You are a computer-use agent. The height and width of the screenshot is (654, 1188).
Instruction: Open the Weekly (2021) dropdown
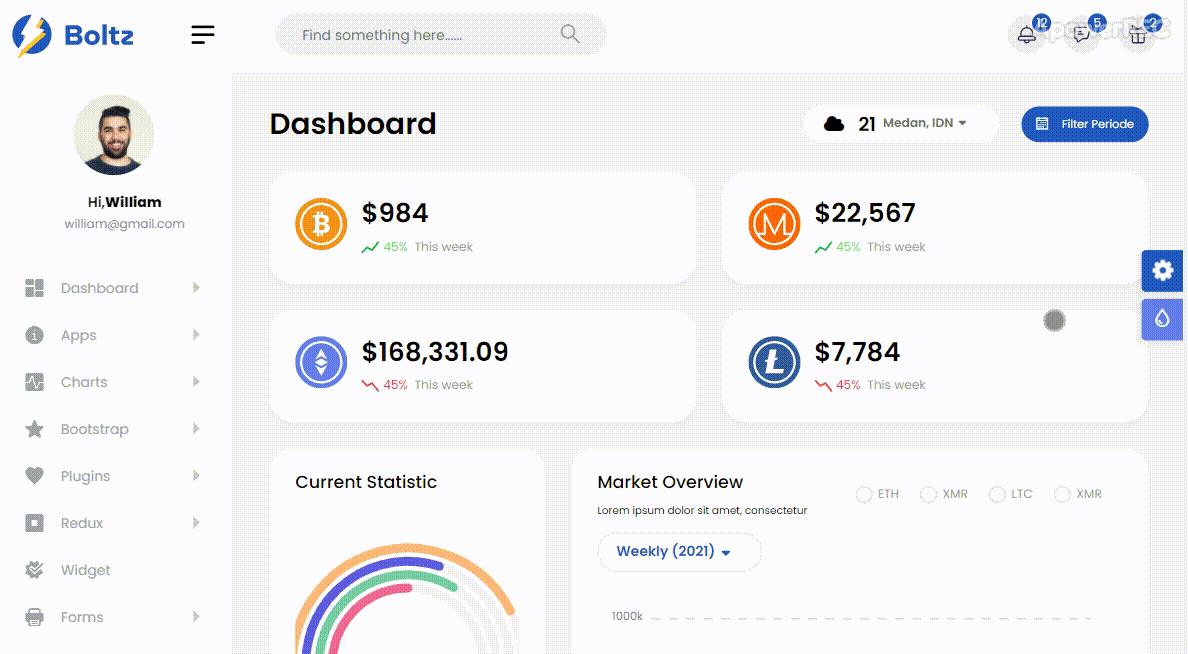[679, 552]
